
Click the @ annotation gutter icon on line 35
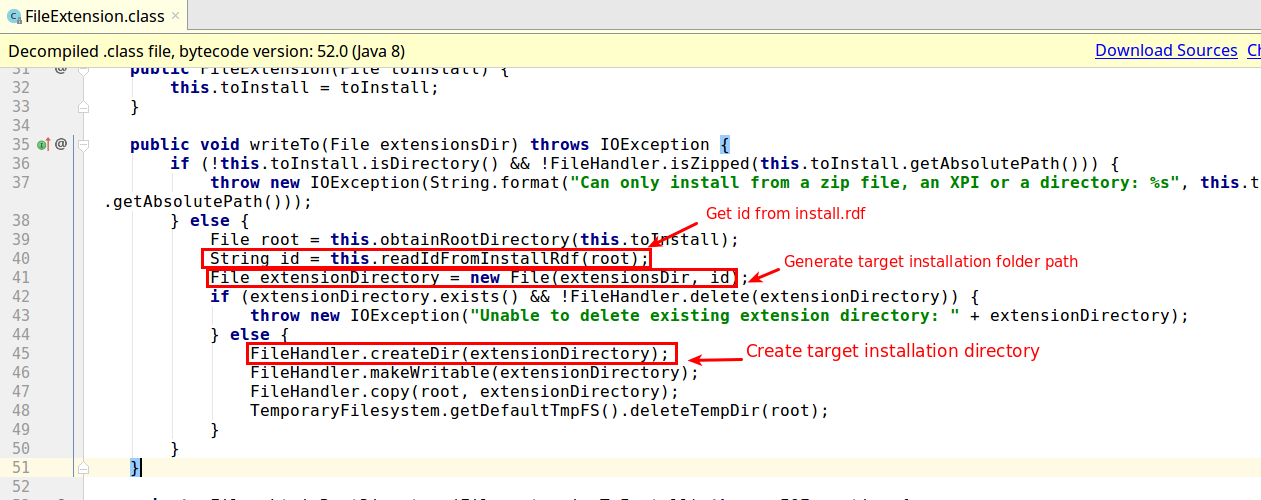pyautogui.click(x=61, y=144)
